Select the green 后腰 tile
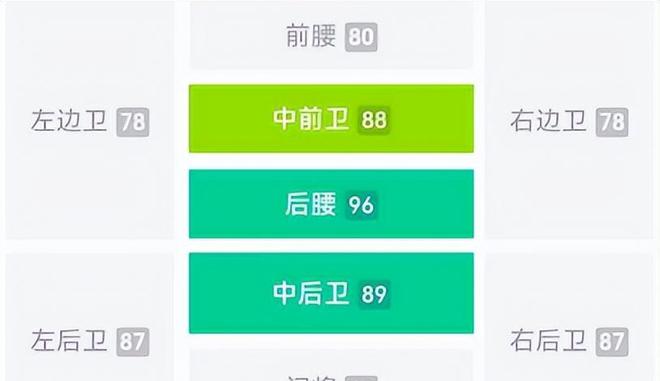660x381 pixels. click(x=331, y=204)
